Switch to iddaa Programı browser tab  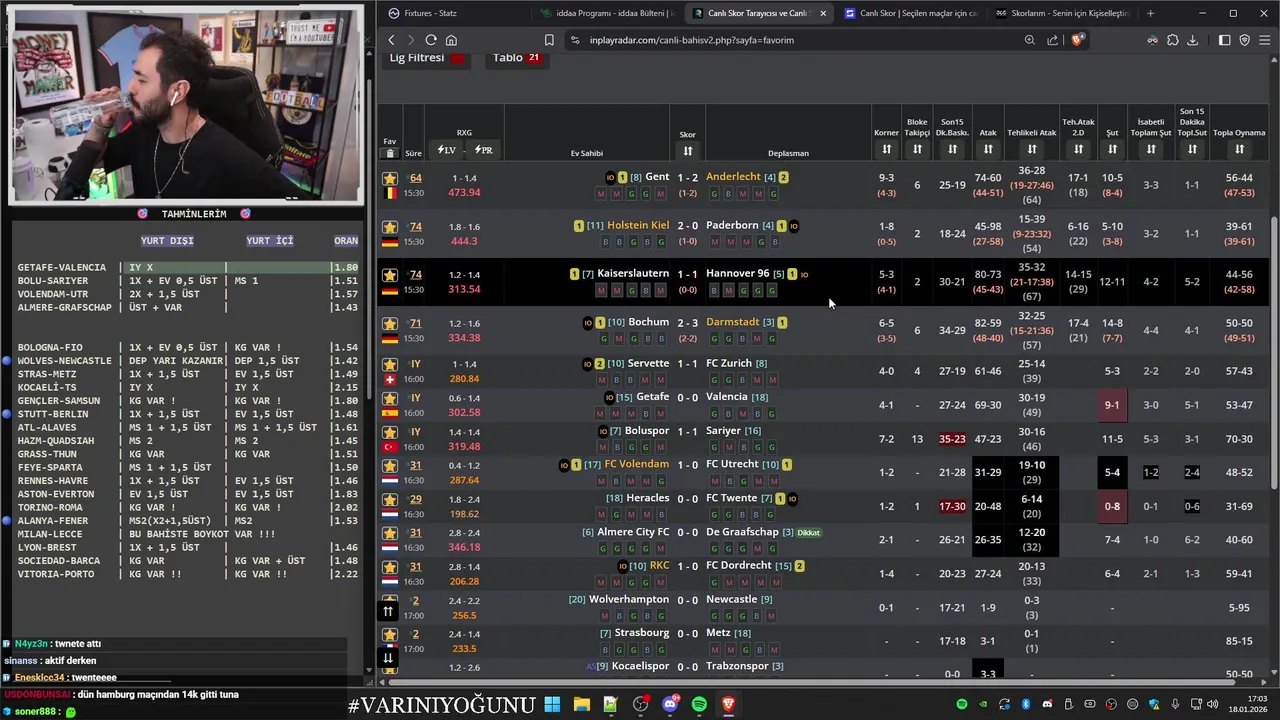(607, 13)
